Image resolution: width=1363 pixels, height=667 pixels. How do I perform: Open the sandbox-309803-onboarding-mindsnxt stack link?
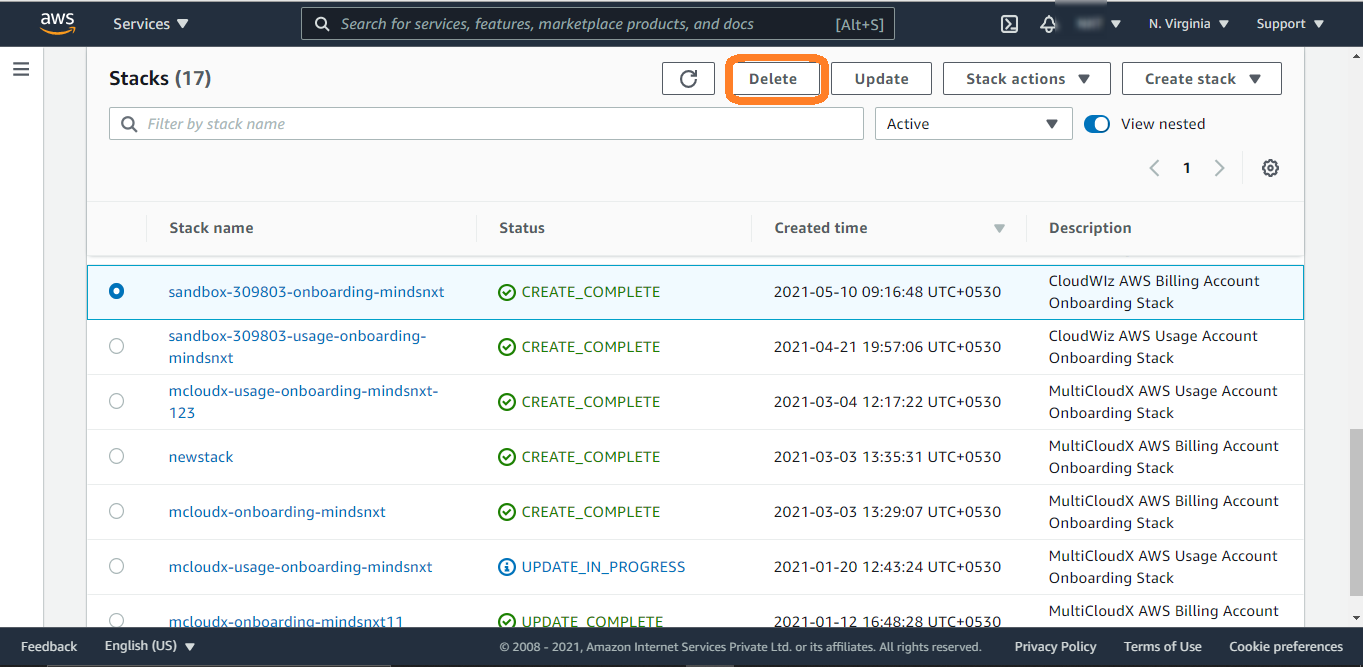click(x=306, y=292)
